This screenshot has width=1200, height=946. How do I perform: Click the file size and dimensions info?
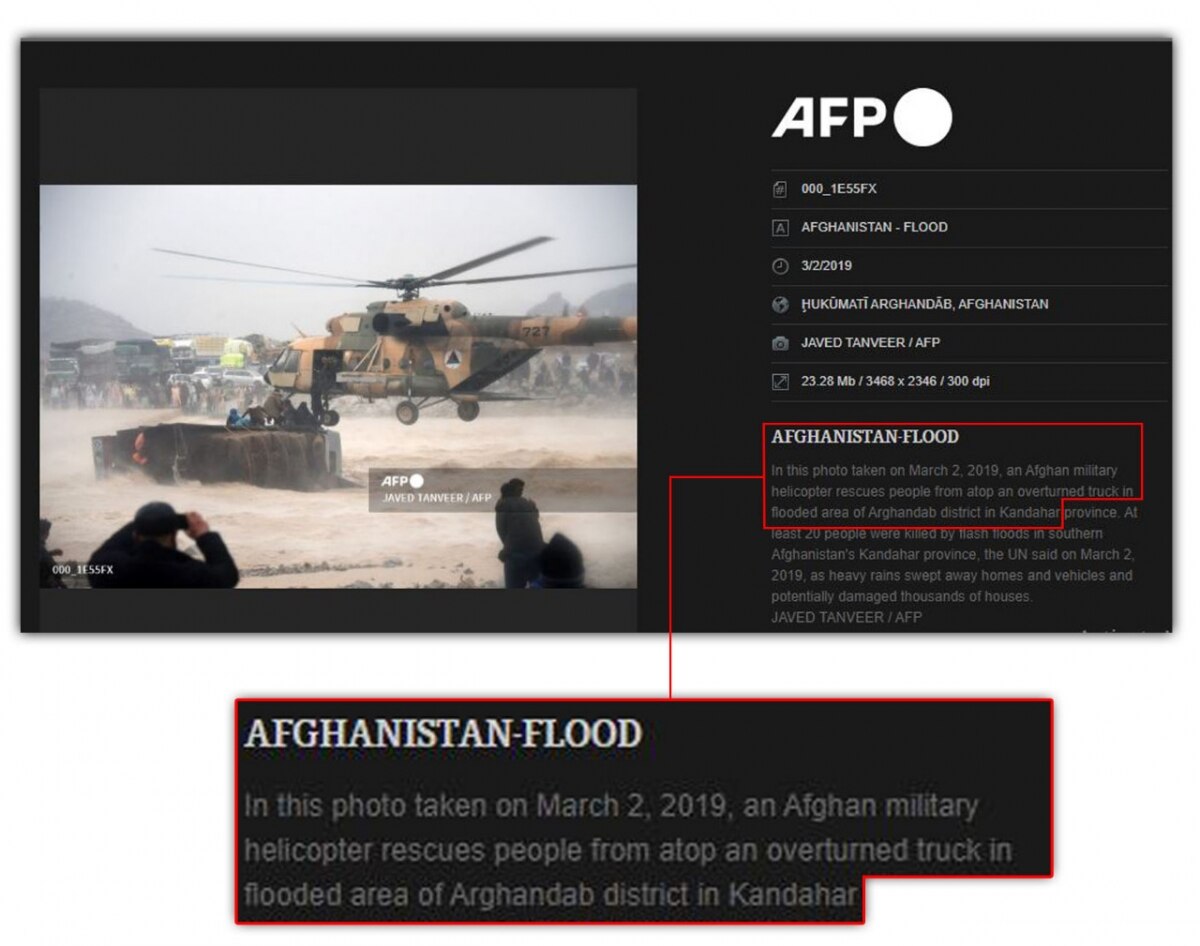point(895,381)
